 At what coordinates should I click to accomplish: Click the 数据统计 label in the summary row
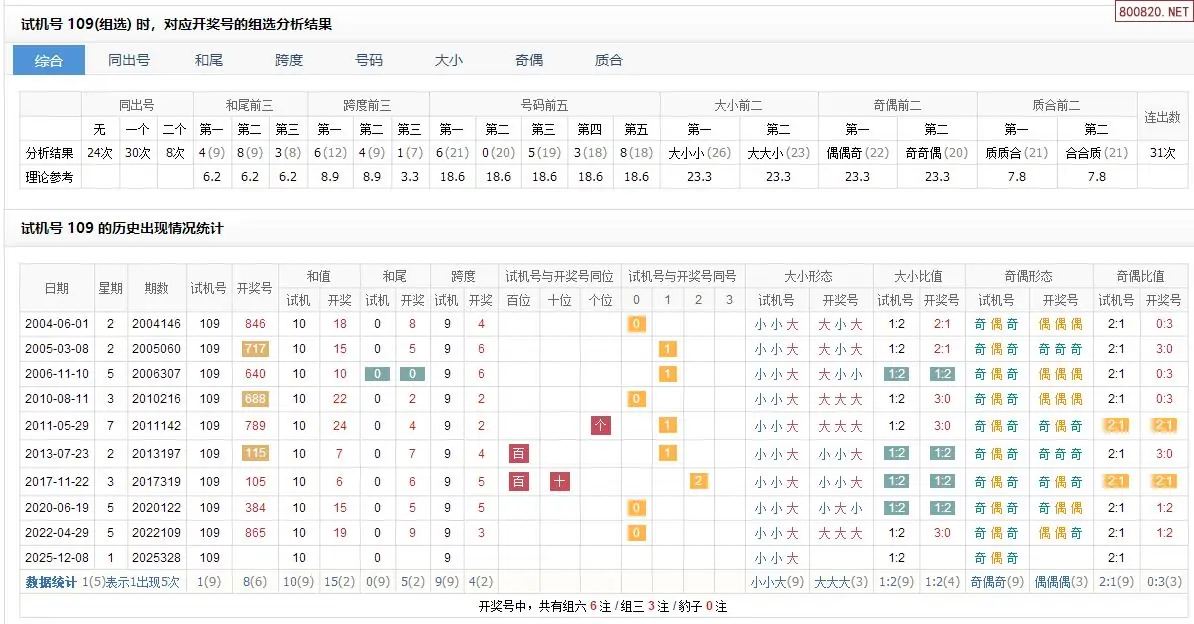pos(51,583)
